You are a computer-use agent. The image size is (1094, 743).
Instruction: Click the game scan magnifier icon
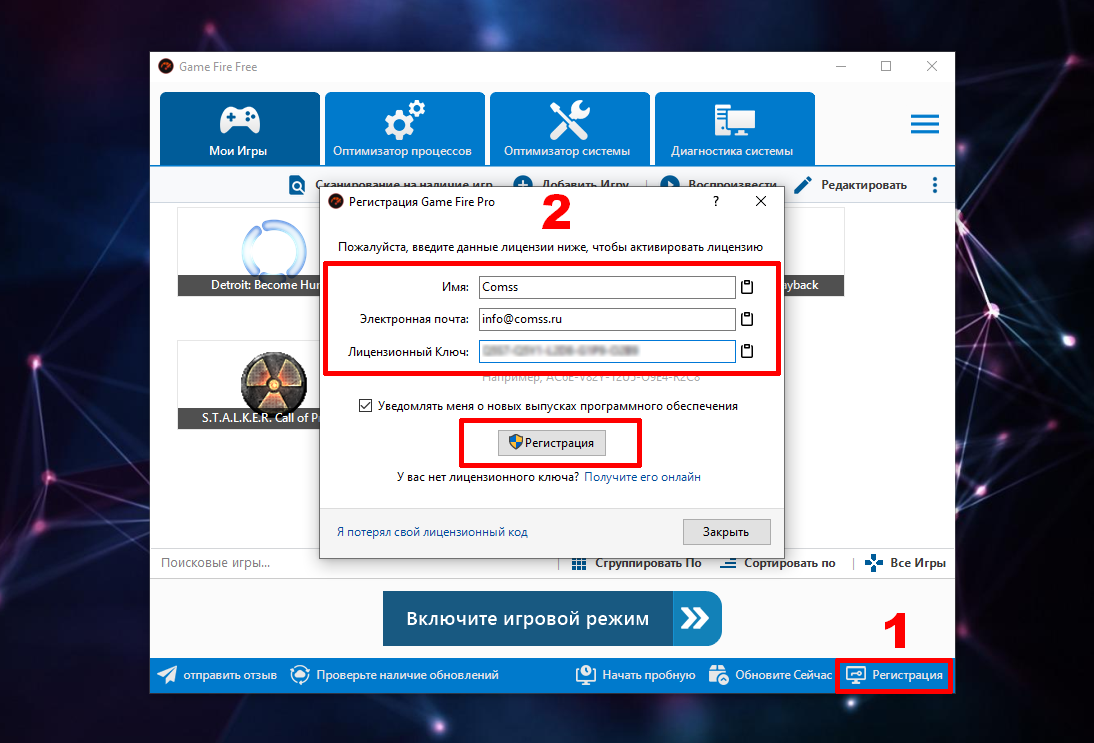(297, 186)
